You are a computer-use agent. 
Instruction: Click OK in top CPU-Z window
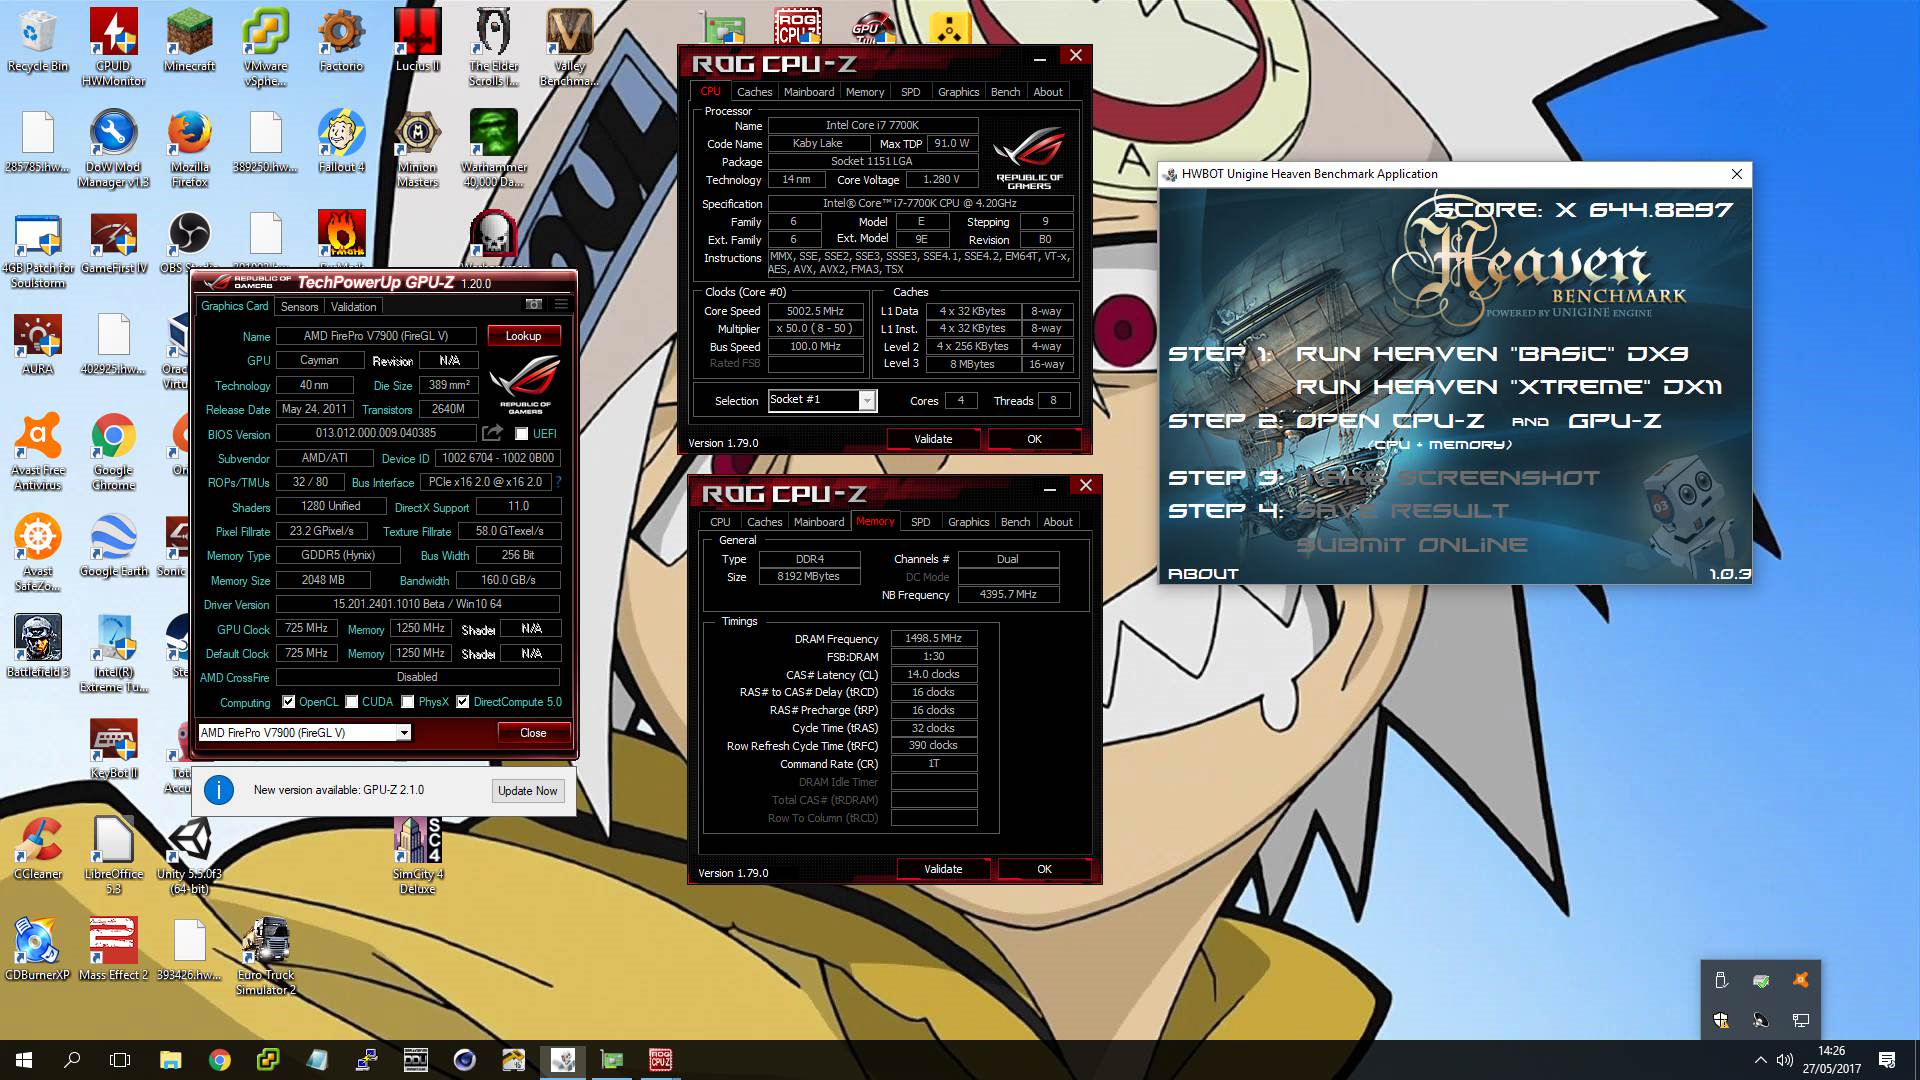click(x=1034, y=439)
